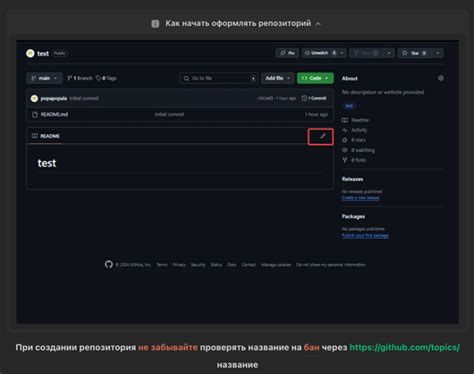
Task: View the '1 Branch' link
Action: [80, 78]
